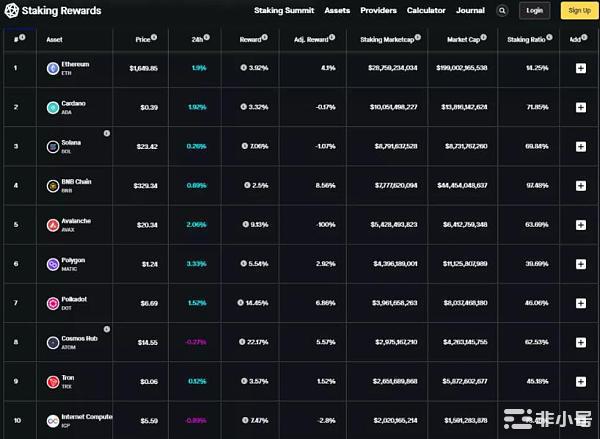
Task: Open the Polygon MATIC asset link
Action: click(74, 264)
